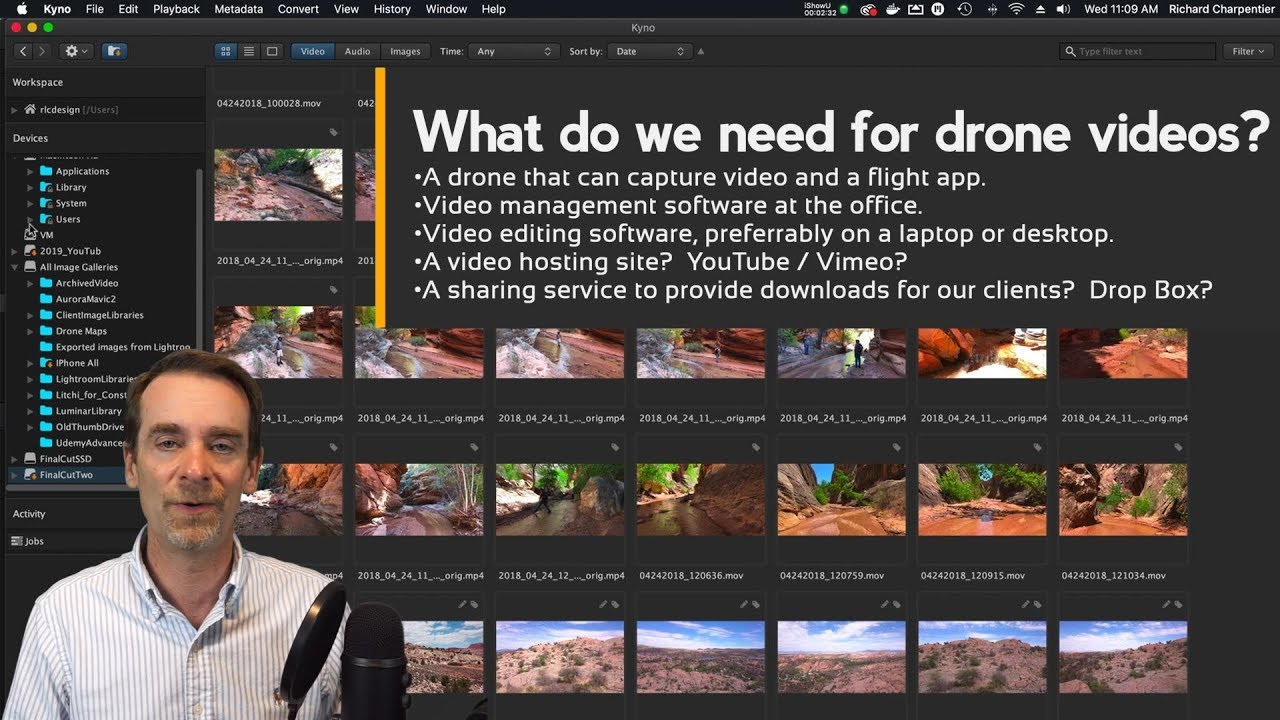
Task: Click the Devices section header
Action: pyautogui.click(x=30, y=138)
